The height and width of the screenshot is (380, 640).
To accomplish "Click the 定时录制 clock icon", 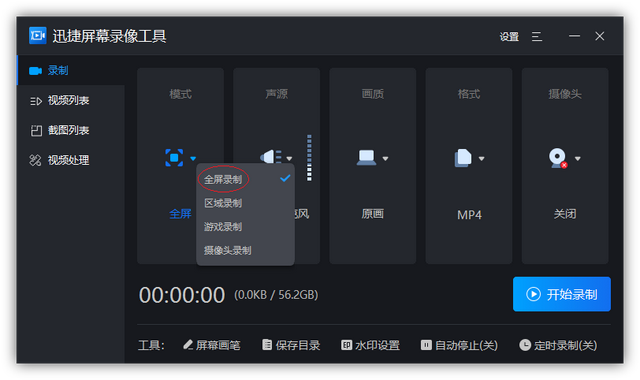I will pyautogui.click(x=525, y=345).
